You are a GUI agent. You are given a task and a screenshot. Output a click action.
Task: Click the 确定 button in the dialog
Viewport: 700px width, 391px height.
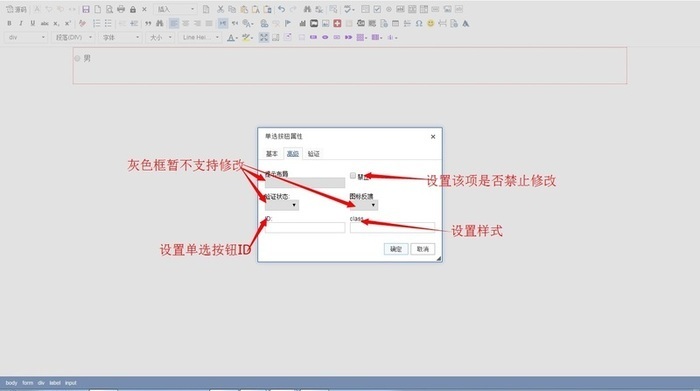pos(396,249)
